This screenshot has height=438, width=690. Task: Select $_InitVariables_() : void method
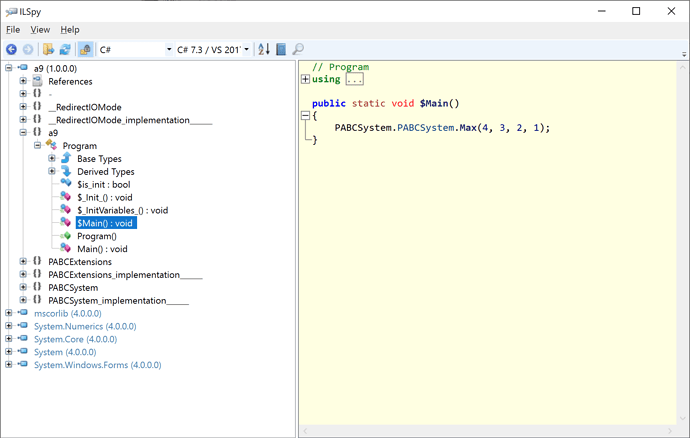click(x=123, y=210)
